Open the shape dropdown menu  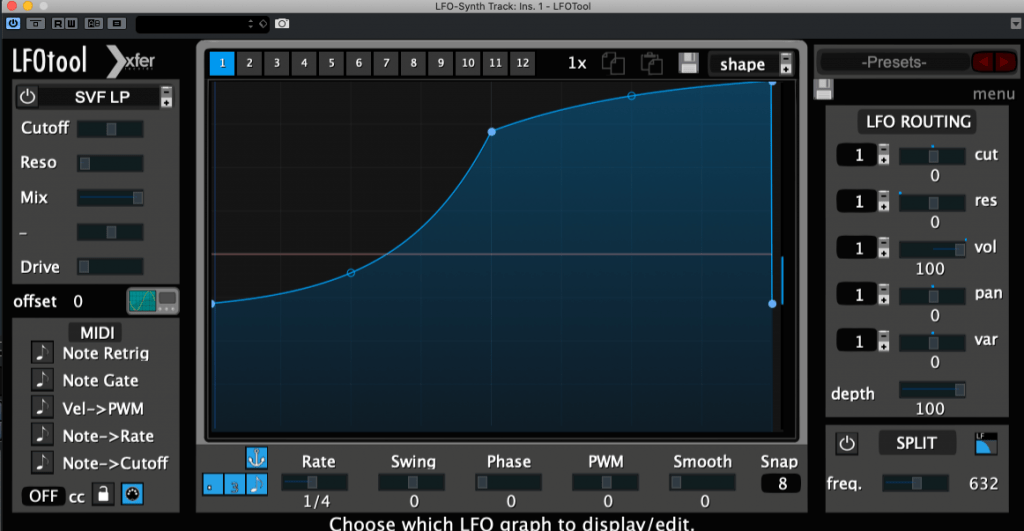click(x=750, y=64)
